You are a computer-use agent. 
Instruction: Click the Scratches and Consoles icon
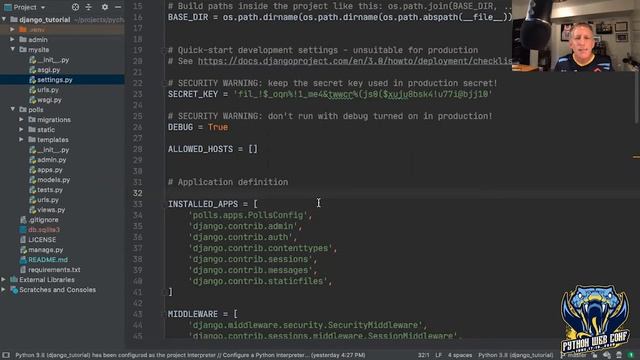pos(14,290)
